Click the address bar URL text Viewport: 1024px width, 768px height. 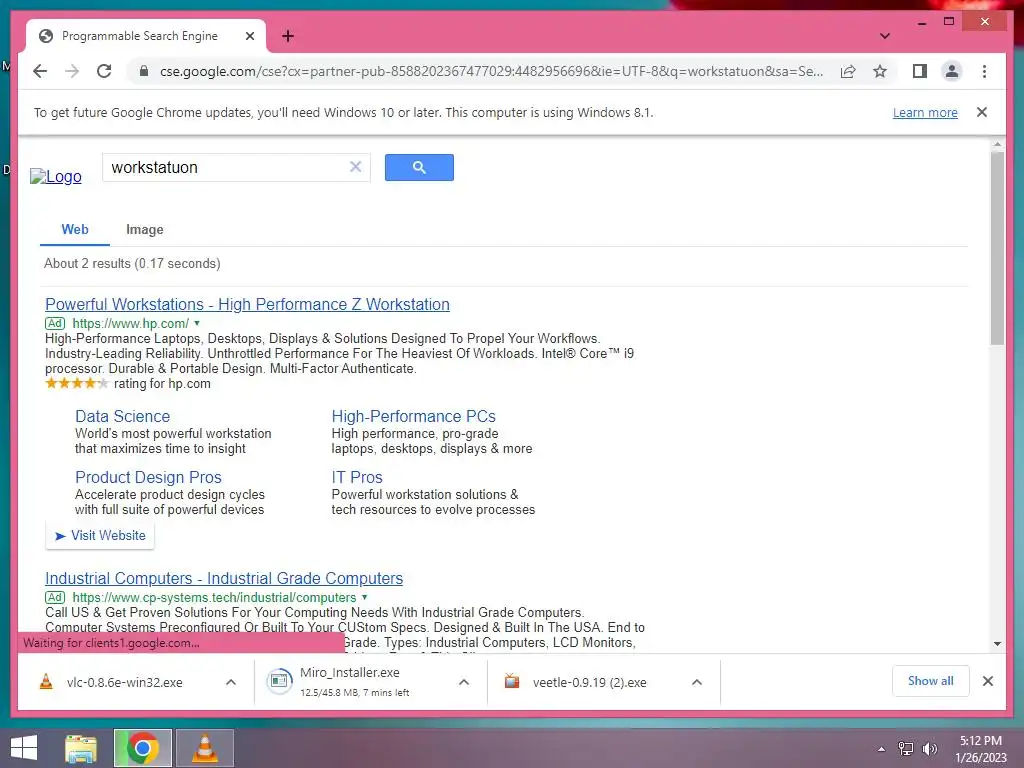491,71
